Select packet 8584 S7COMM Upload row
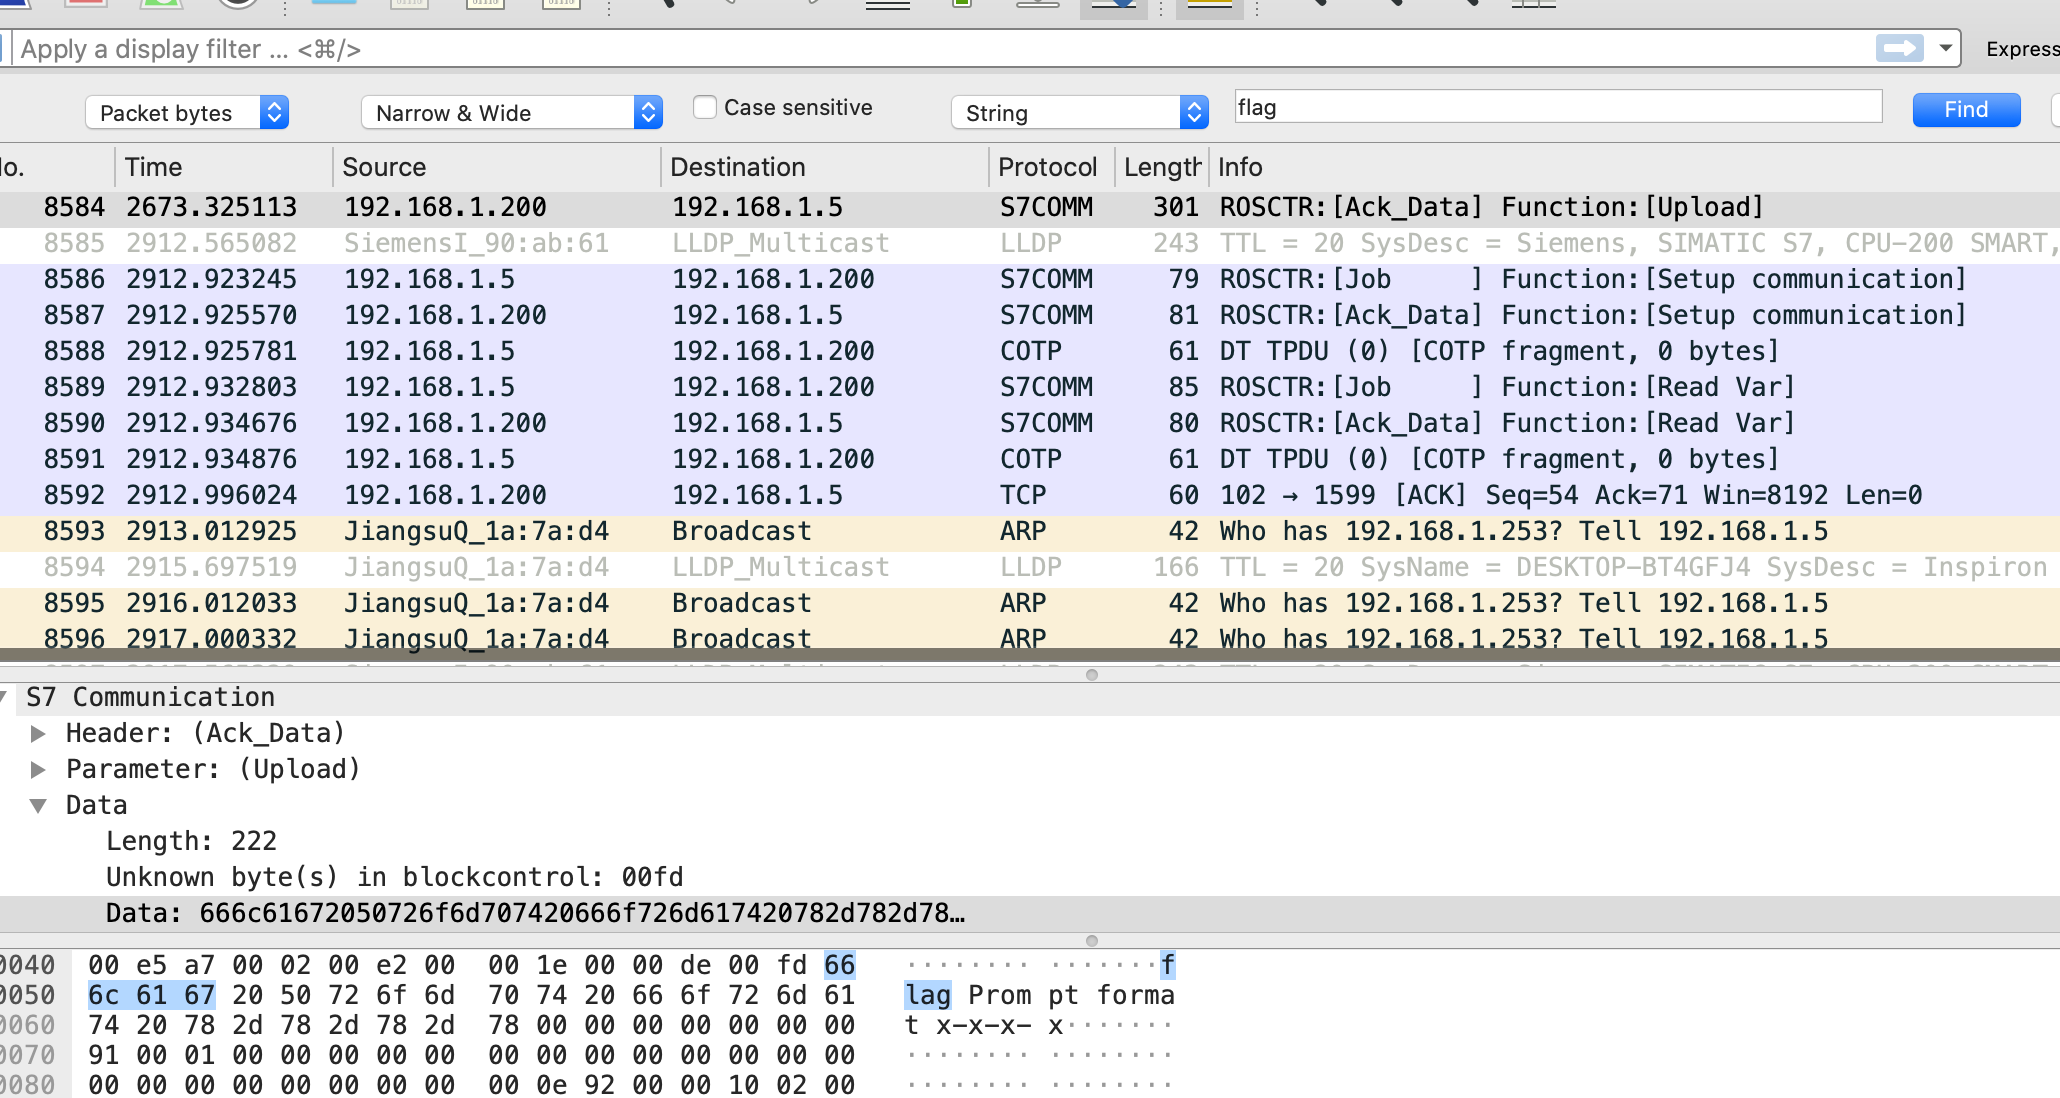 pyautogui.click(x=1030, y=207)
